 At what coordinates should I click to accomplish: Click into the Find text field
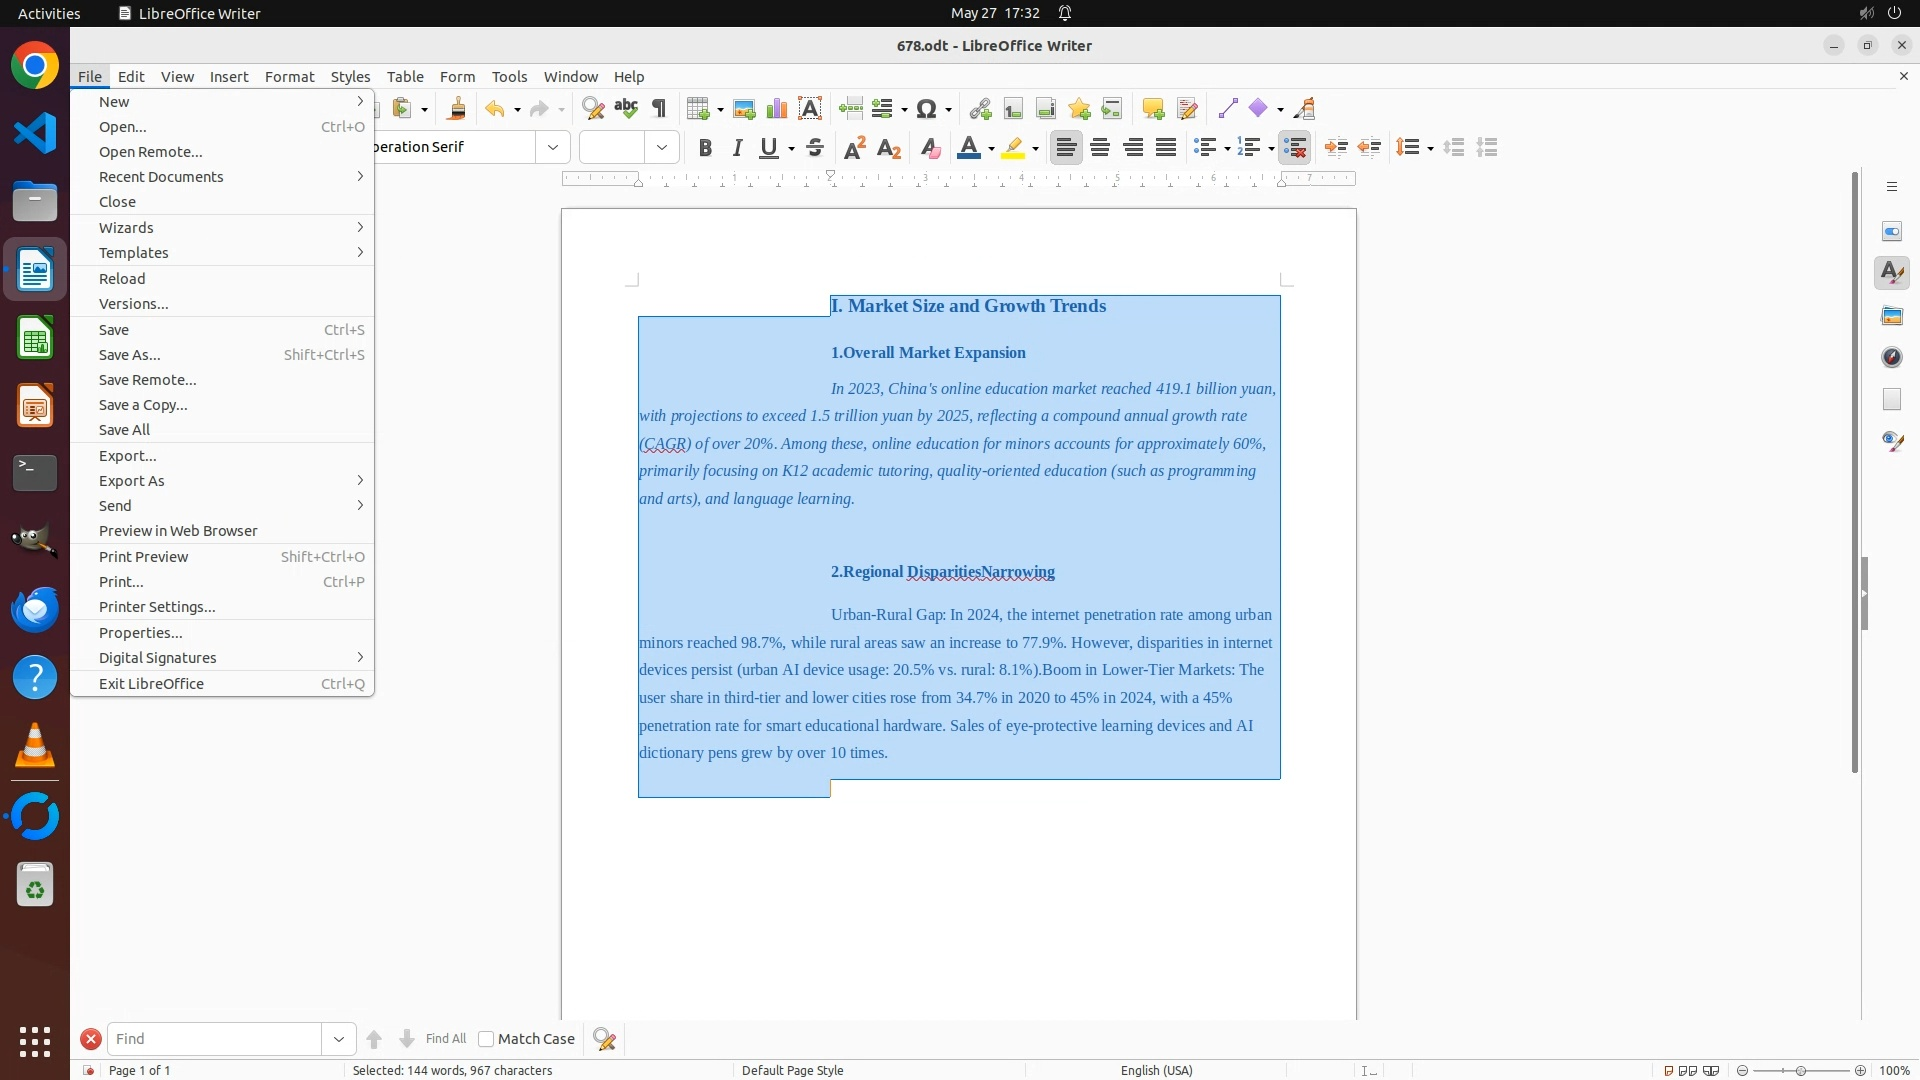214,1039
